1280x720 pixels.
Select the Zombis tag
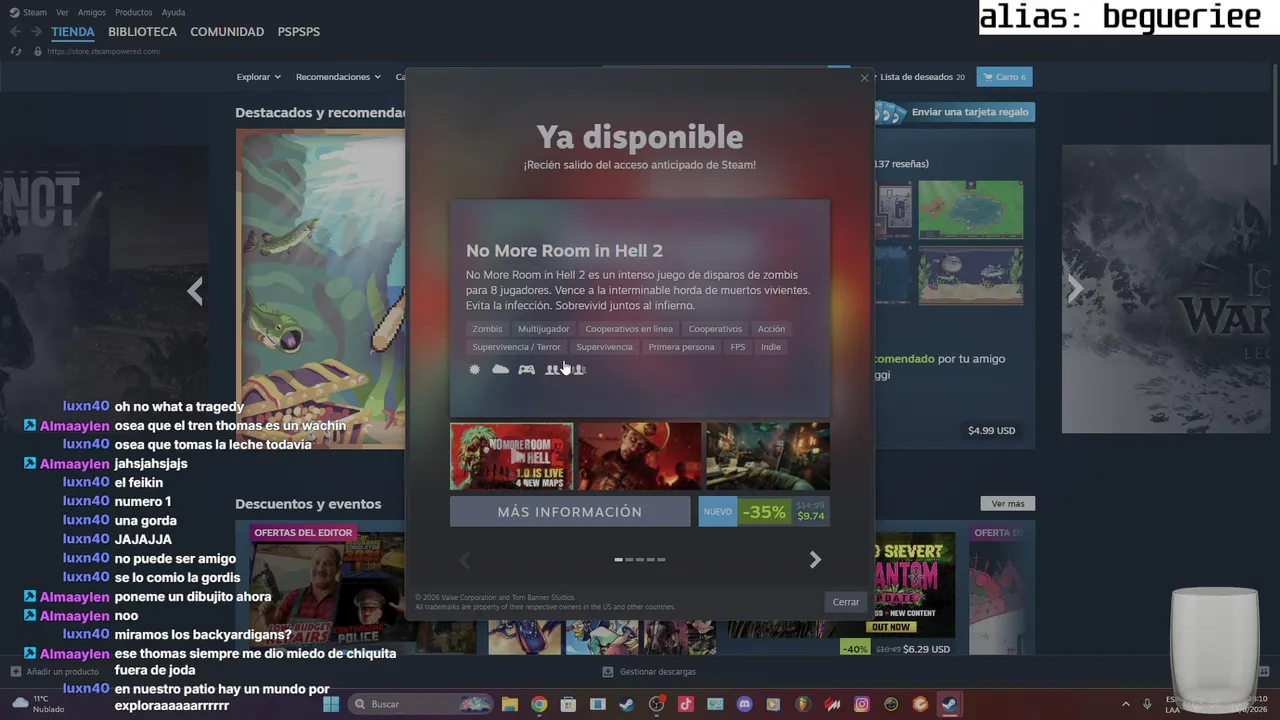487,329
